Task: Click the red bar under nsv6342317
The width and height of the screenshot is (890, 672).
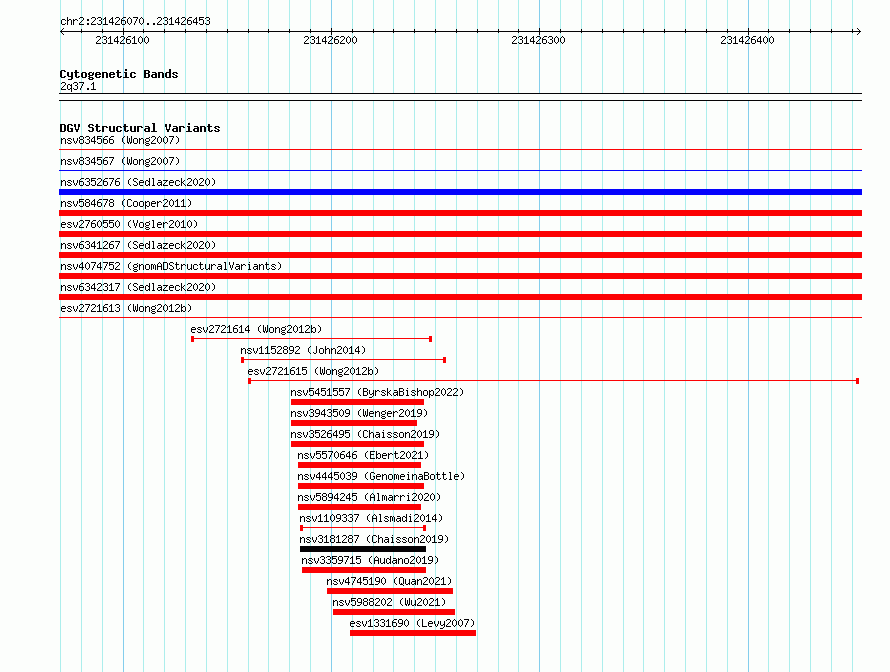Action: point(460,297)
